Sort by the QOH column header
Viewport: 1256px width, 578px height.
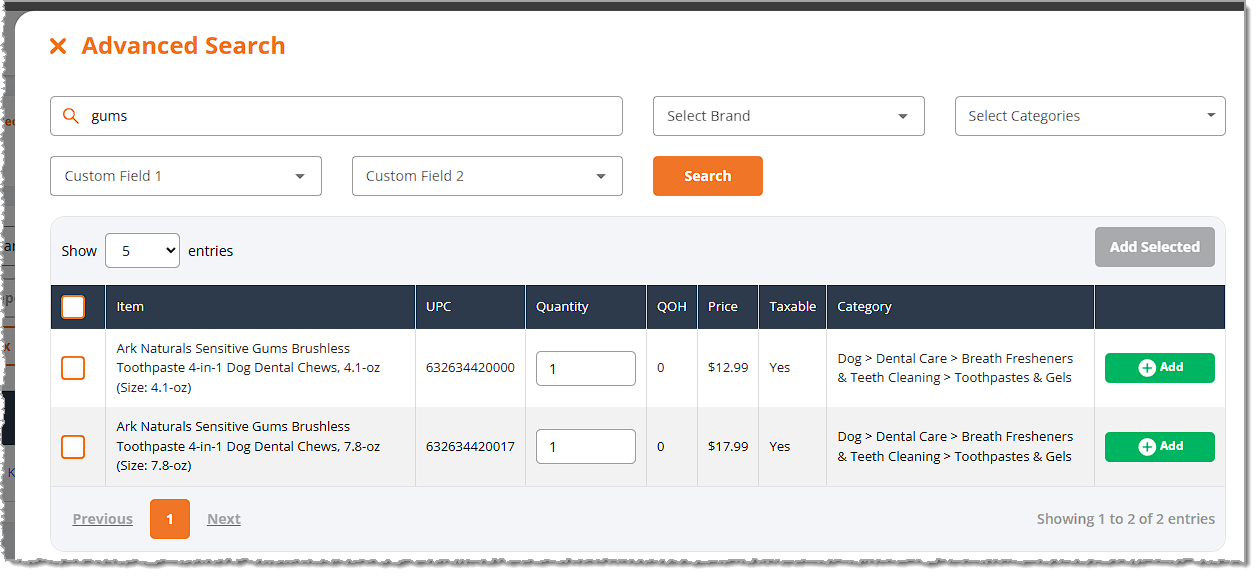pyautogui.click(x=672, y=307)
